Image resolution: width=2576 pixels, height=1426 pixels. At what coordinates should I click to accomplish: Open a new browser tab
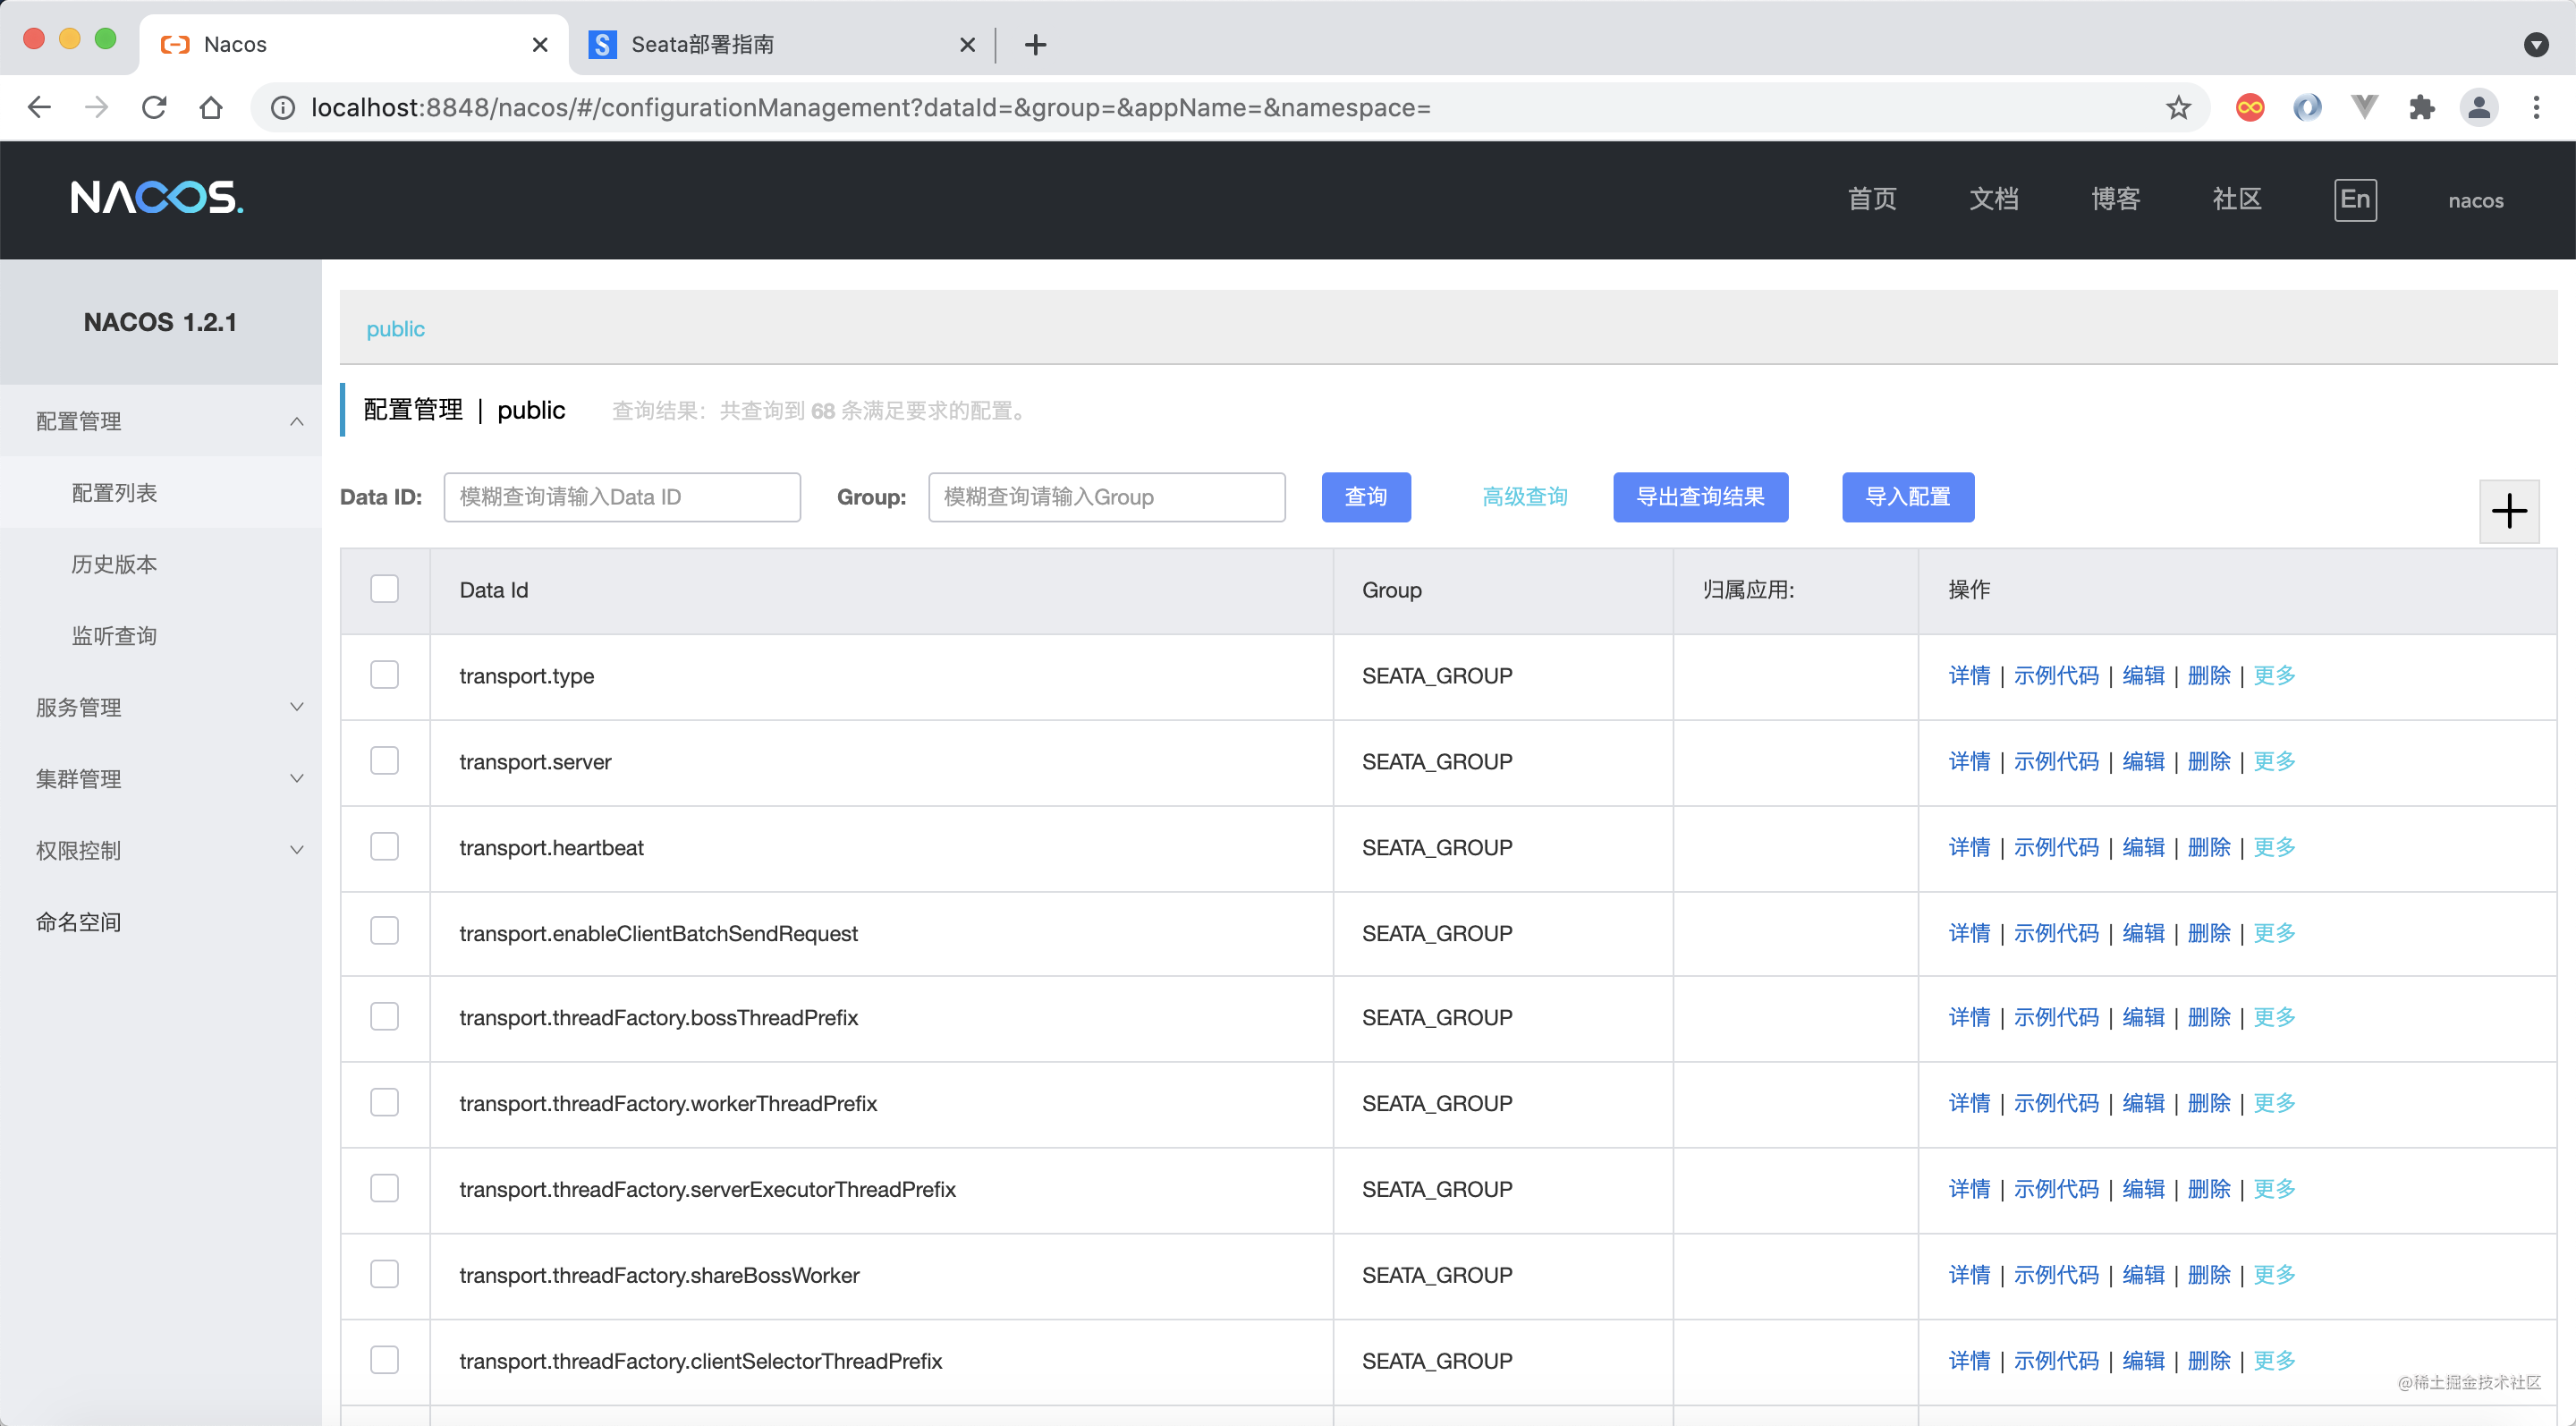(1035, 44)
